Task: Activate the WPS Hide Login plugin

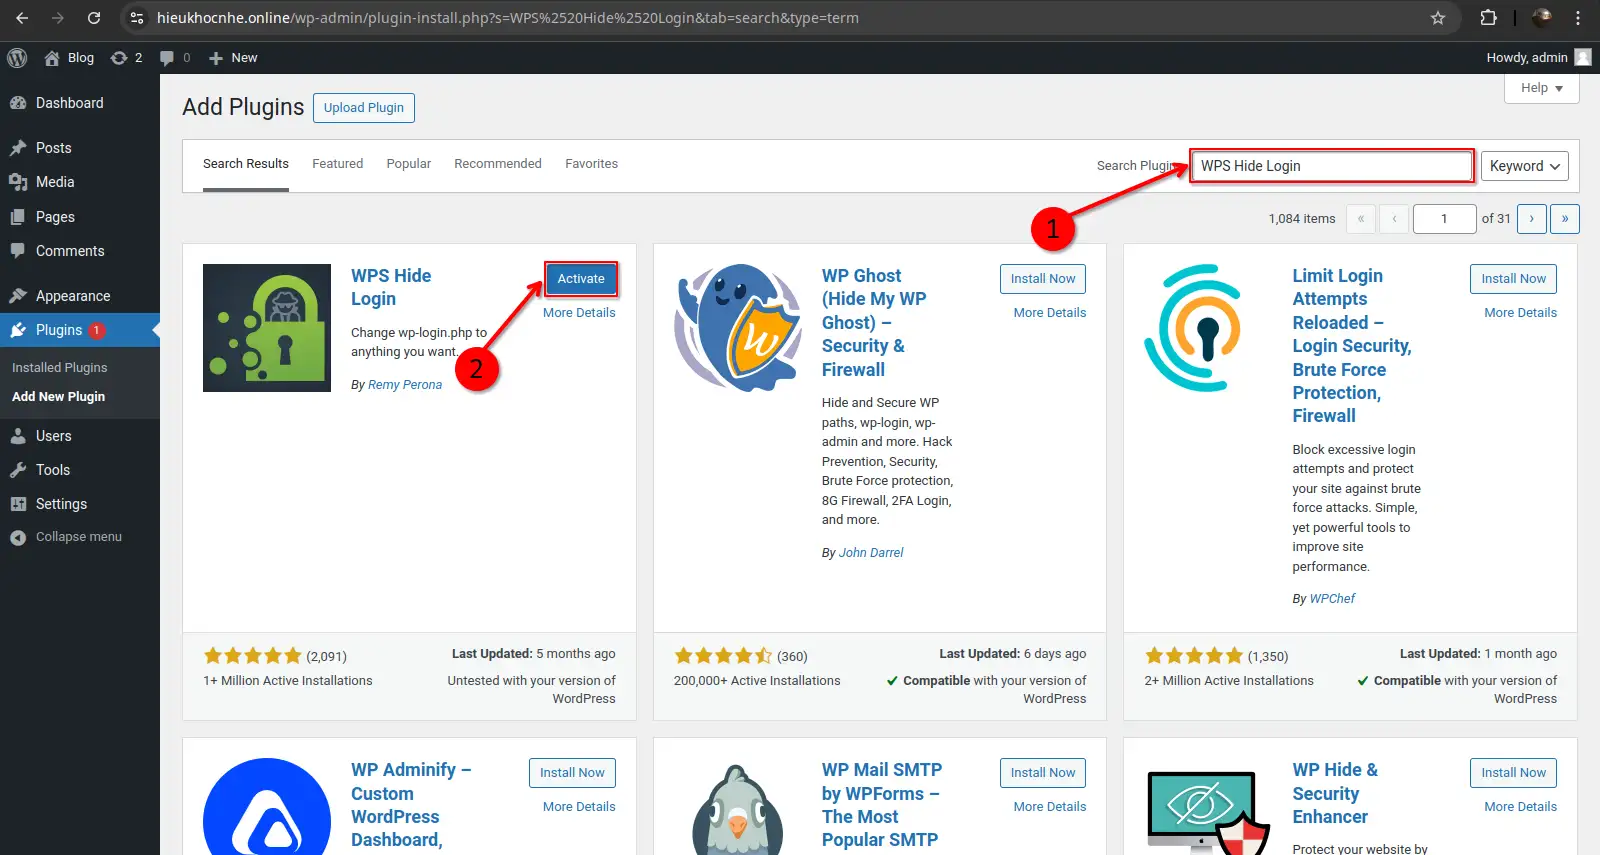Action: [581, 279]
